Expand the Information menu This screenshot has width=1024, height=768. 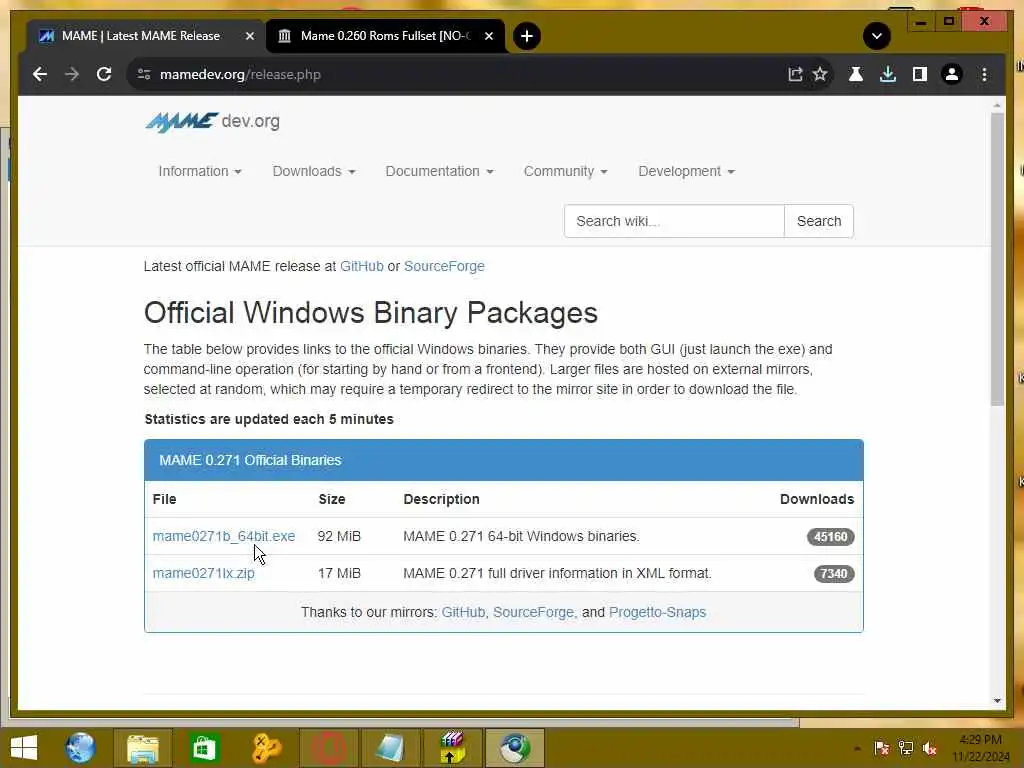coord(200,171)
